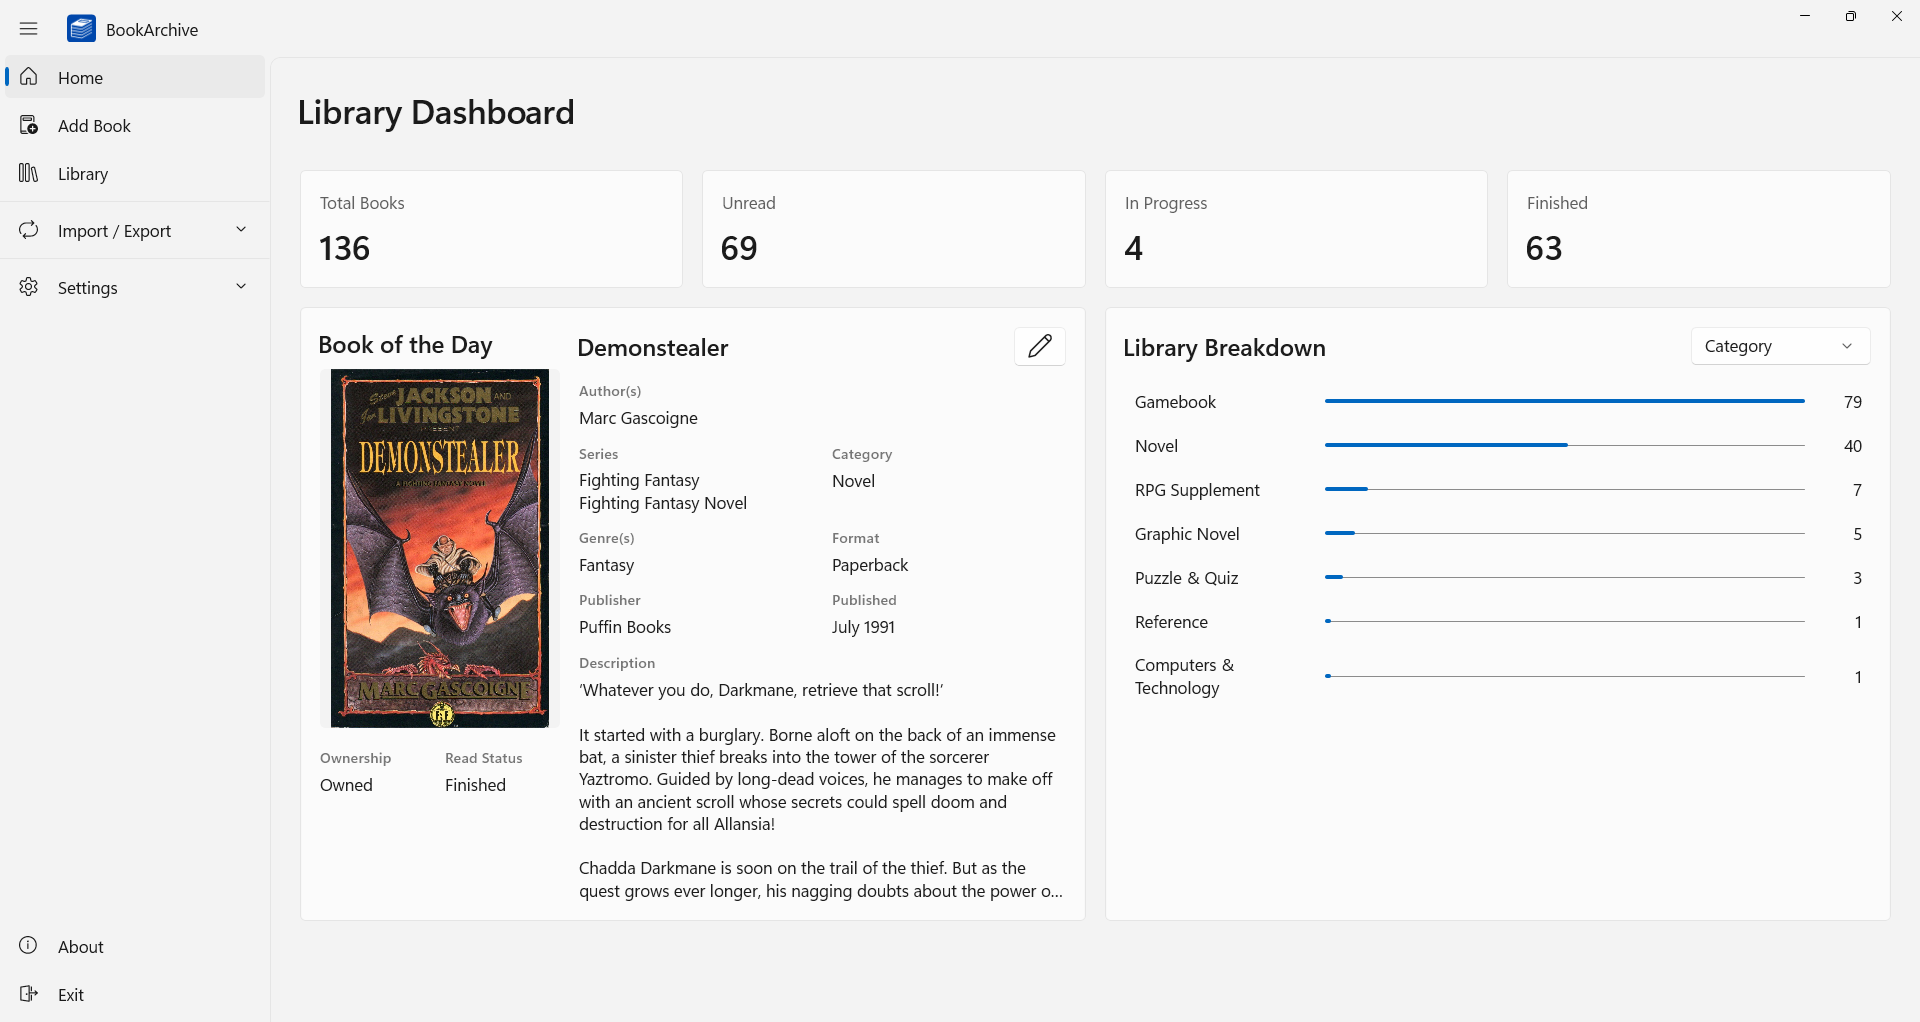This screenshot has height=1022, width=1920.
Task: Click the Import / Export sync icon
Action: pyautogui.click(x=28, y=229)
